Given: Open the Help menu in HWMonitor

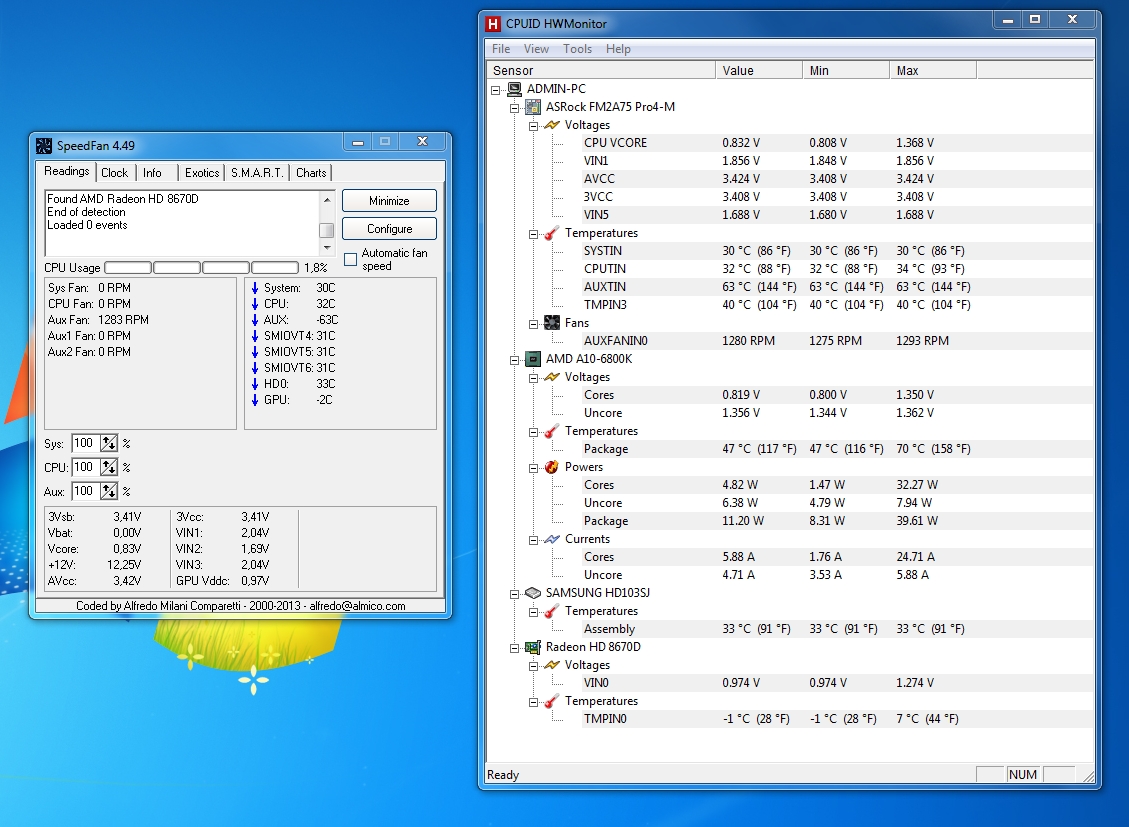Looking at the screenshot, I should (618, 48).
